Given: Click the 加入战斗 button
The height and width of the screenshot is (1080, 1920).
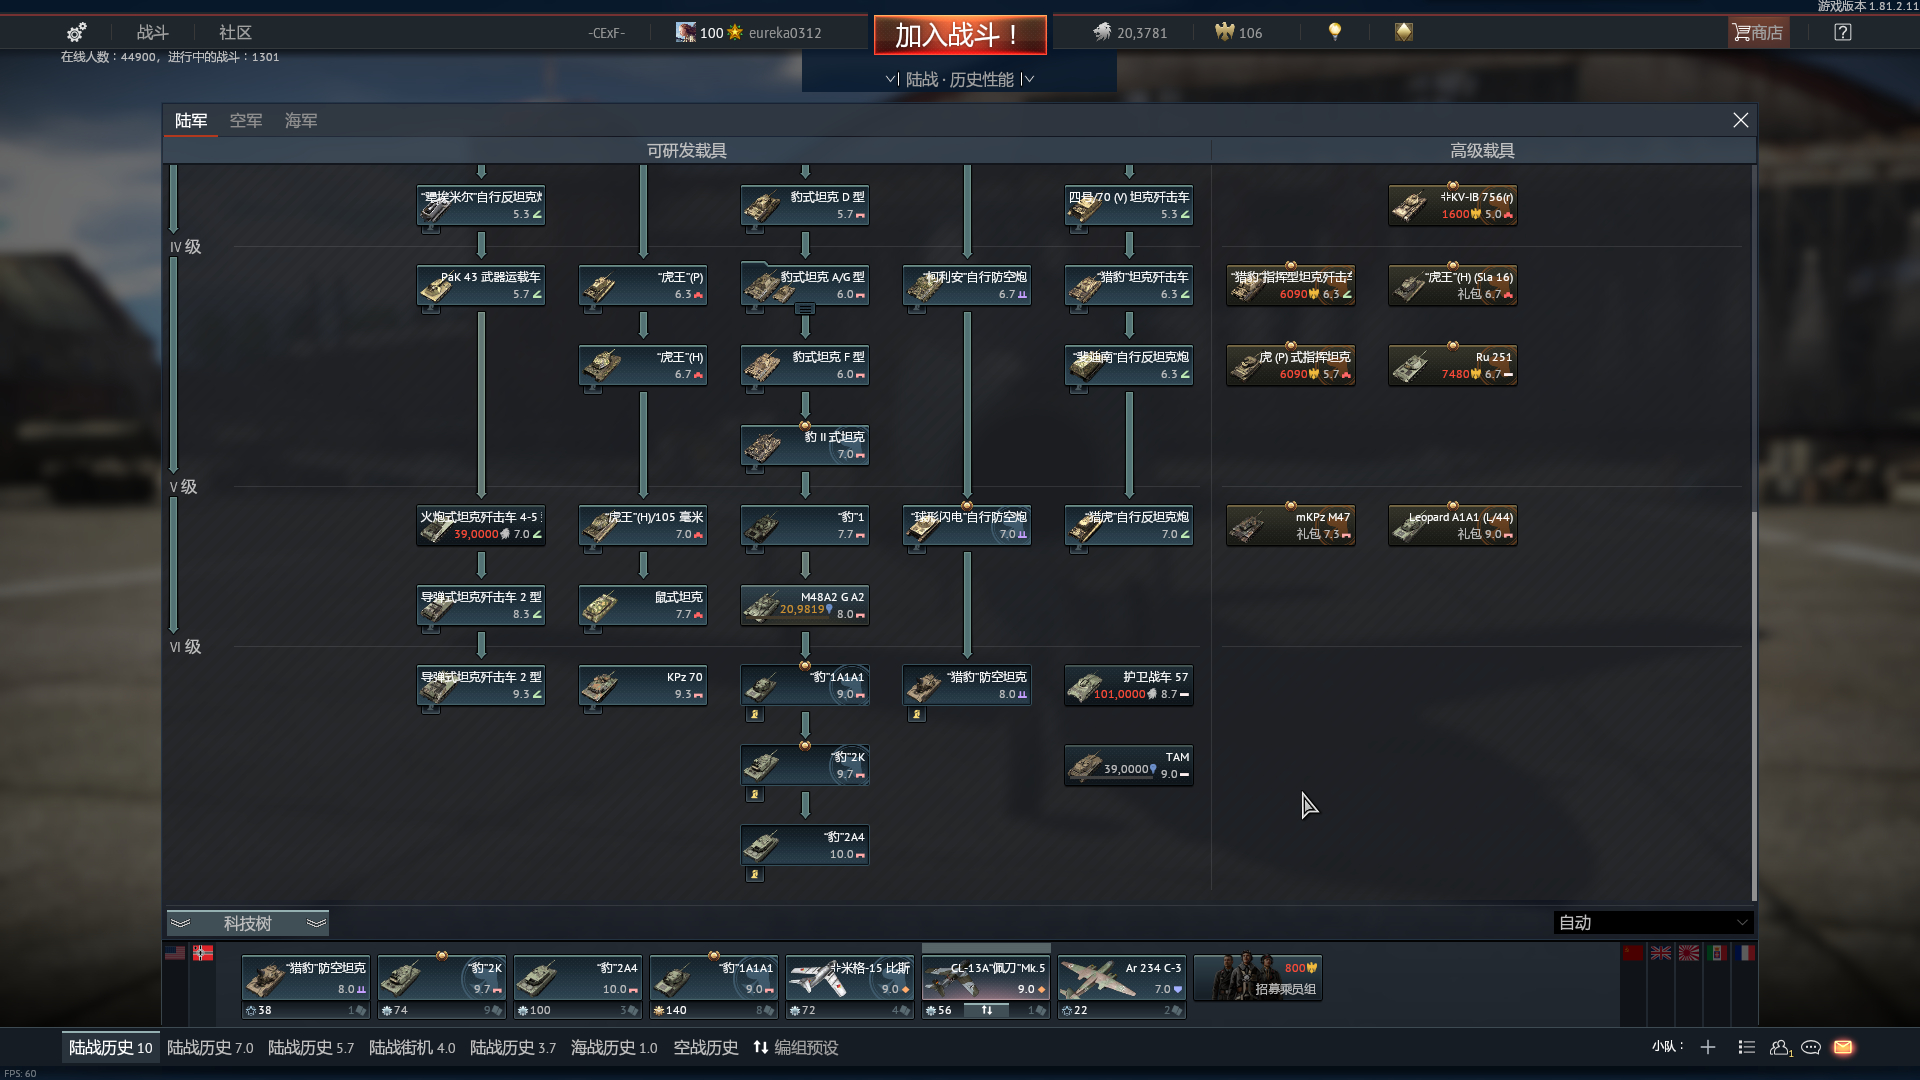Looking at the screenshot, I should pyautogui.click(x=960, y=35).
